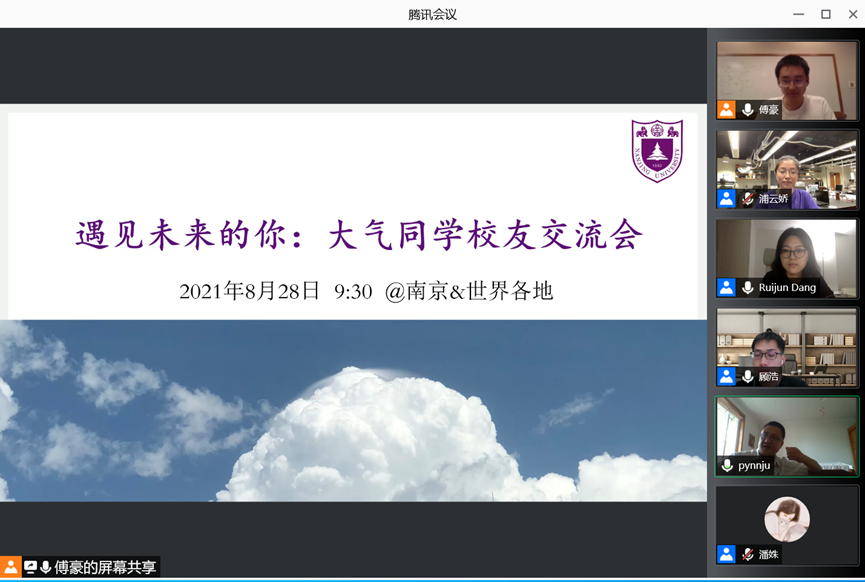The height and width of the screenshot is (582, 865).
Task: Click the blue user icon for 顾浩
Action: click(727, 377)
